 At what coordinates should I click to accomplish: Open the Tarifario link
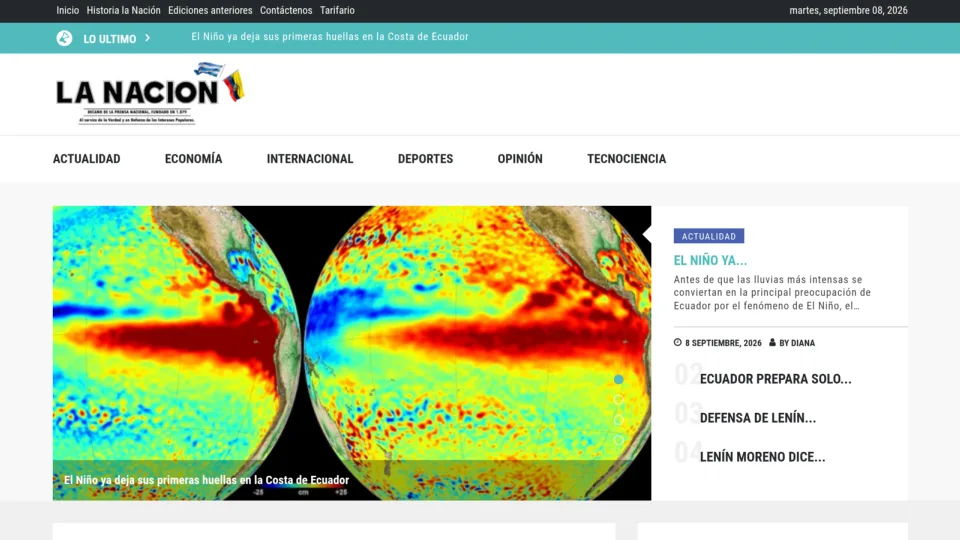[337, 10]
